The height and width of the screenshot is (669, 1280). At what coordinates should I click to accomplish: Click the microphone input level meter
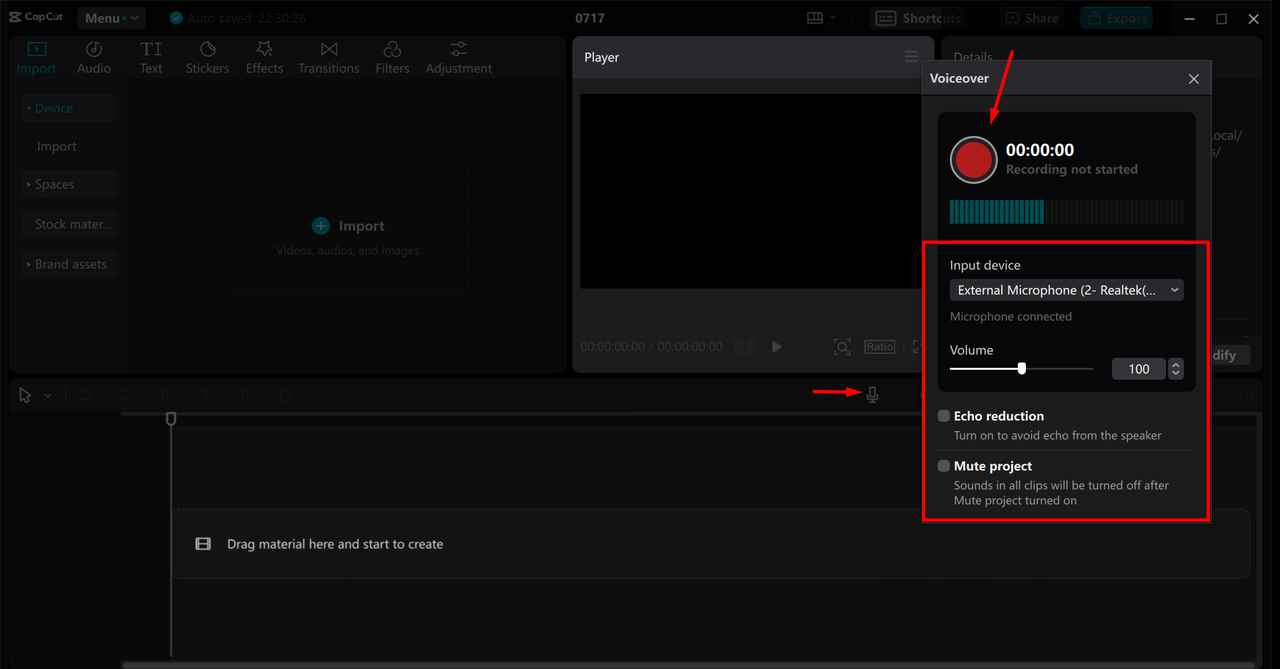coord(1066,211)
